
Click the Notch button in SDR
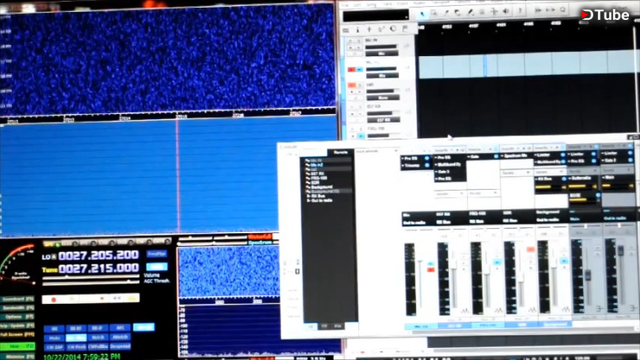[98, 338]
